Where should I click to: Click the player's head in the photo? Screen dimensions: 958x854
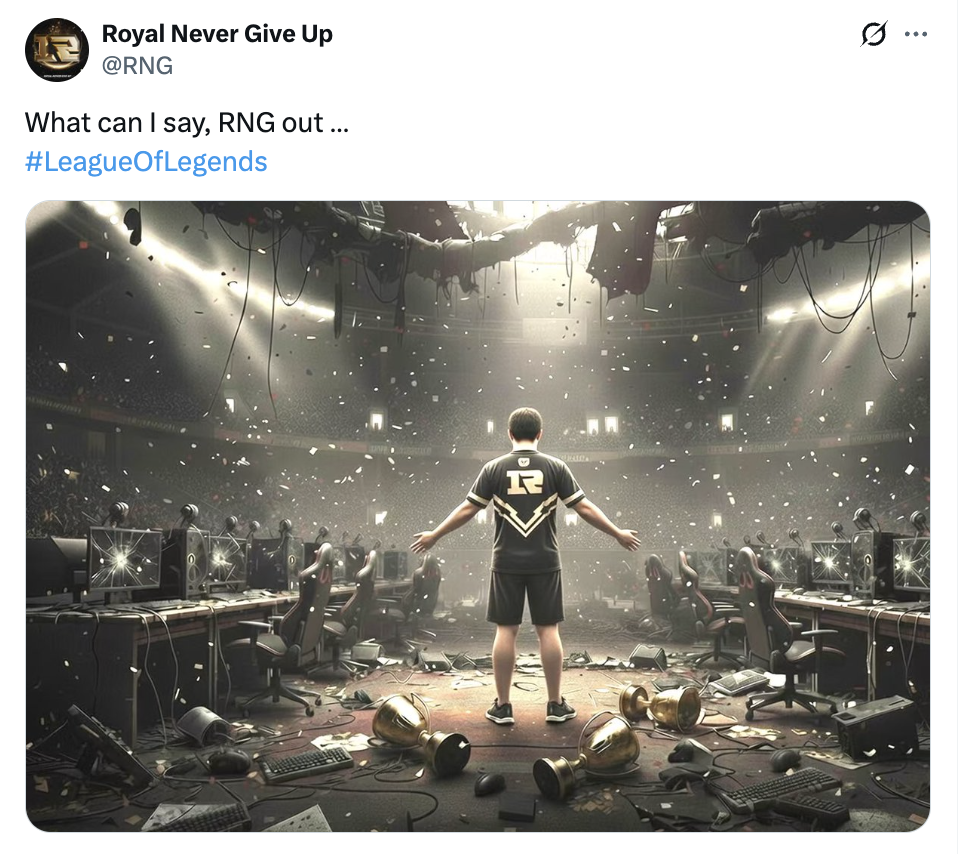(524, 429)
